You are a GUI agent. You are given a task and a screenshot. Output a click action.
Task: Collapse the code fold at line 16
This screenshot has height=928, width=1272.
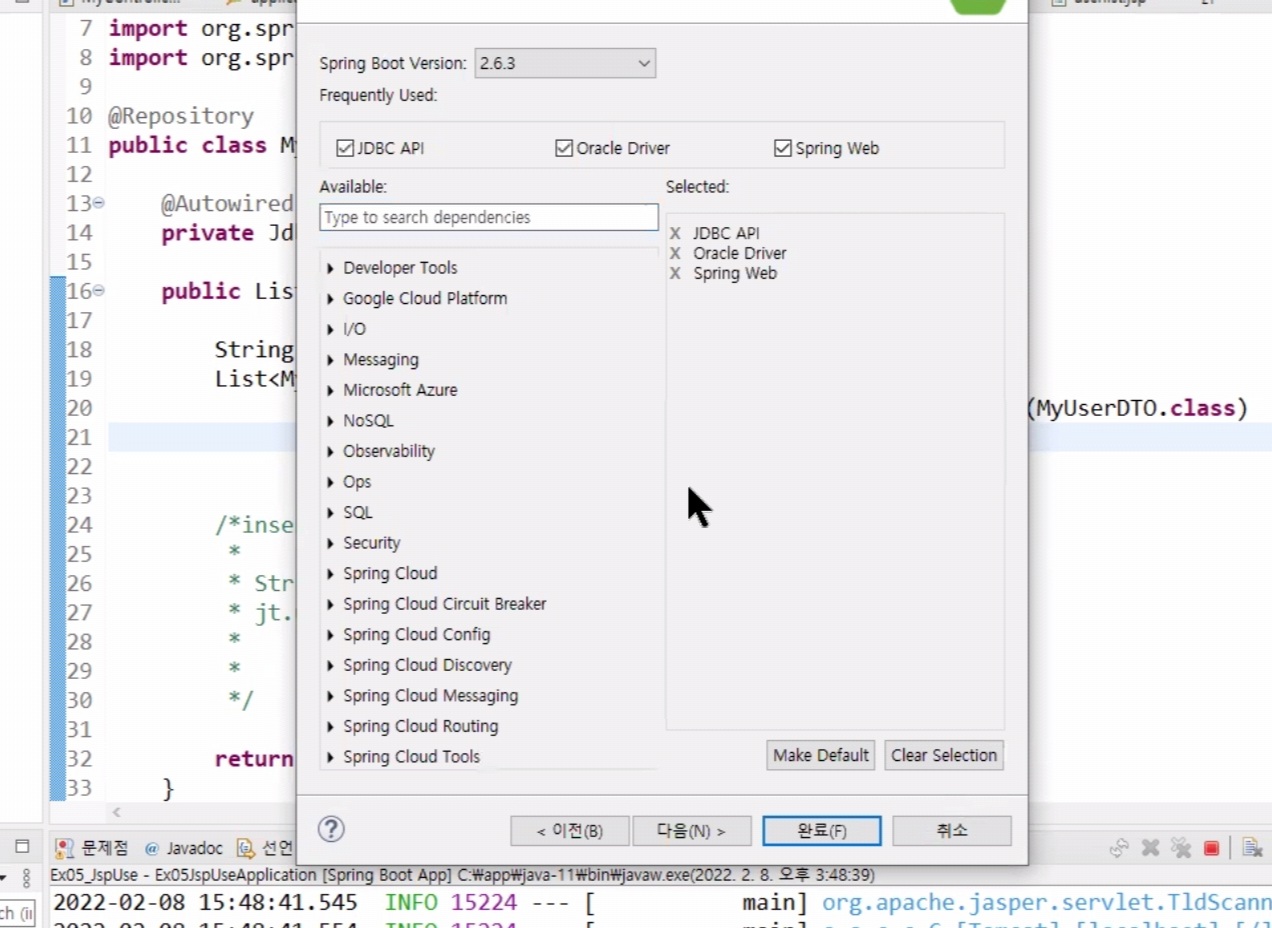coord(98,291)
